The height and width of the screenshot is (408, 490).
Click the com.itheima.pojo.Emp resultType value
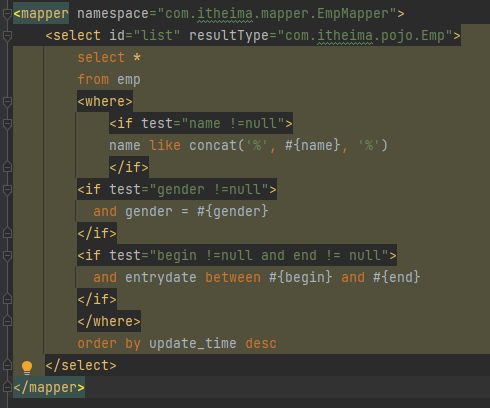pyautogui.click(x=365, y=36)
